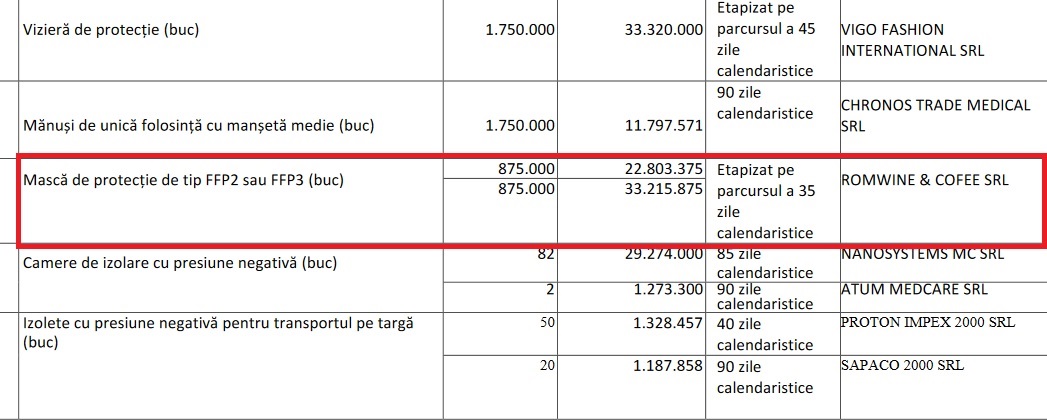Viewport: 1047px width, 420px height.
Task: Select "NANOSYSTEMS MC SRL" supplier
Action: coord(923,254)
